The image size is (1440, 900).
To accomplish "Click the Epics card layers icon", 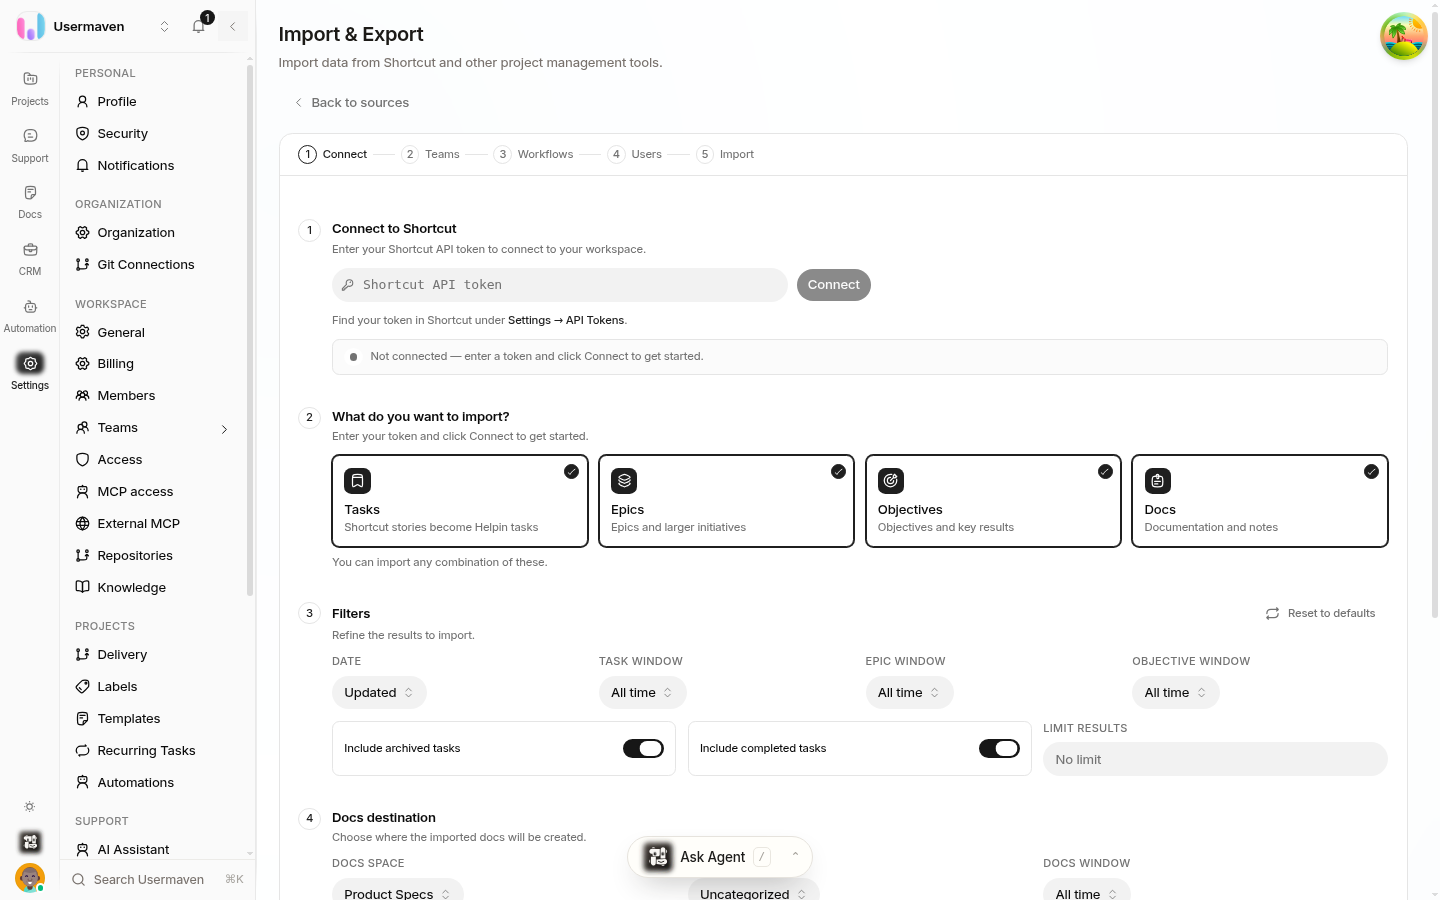I will [624, 481].
